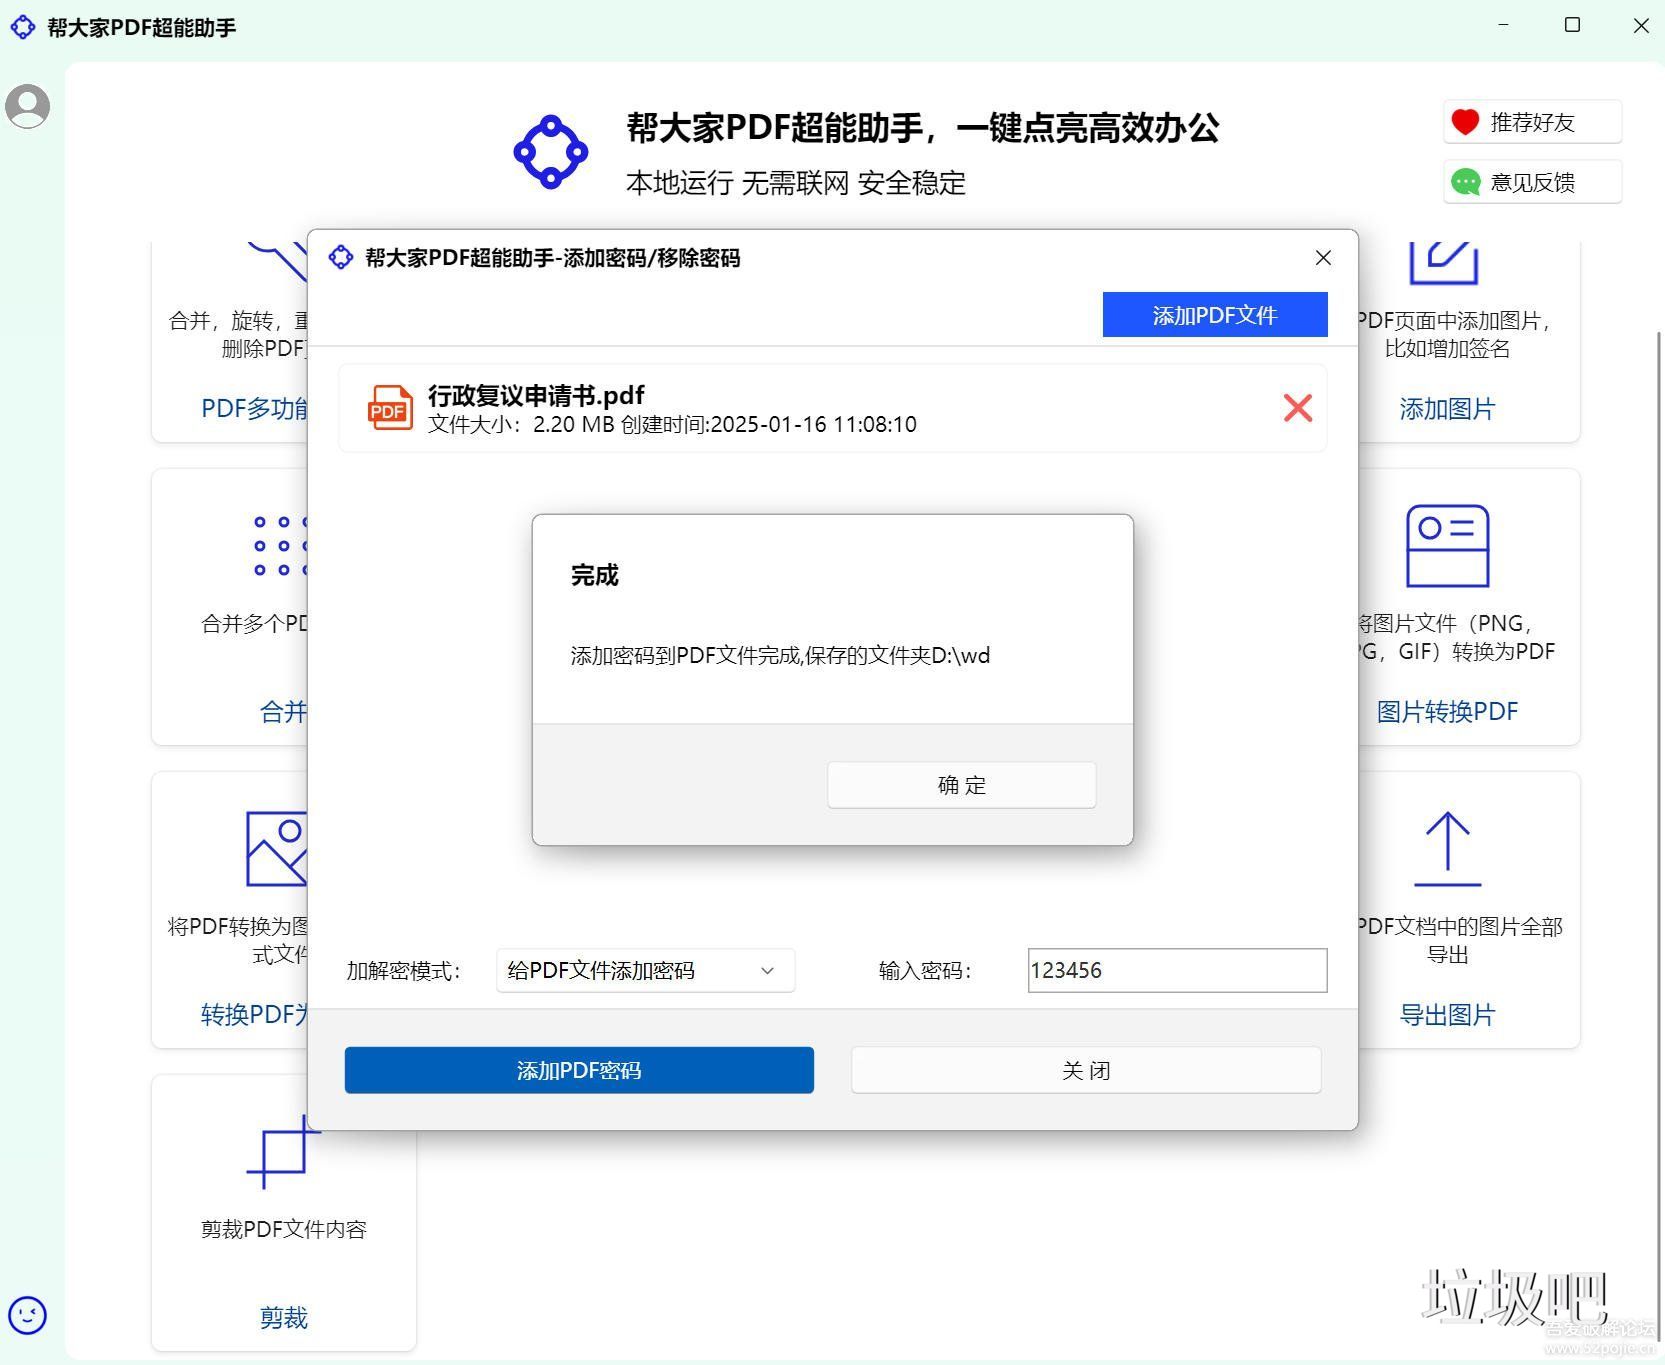Image resolution: width=1665 pixels, height=1365 pixels.
Task: Click the 关闭 button in dialog
Action: click(x=1086, y=1070)
